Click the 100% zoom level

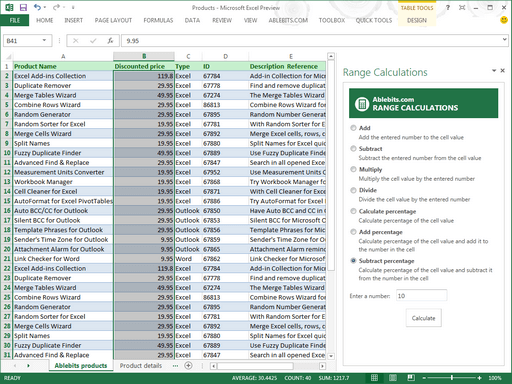tap(495, 378)
